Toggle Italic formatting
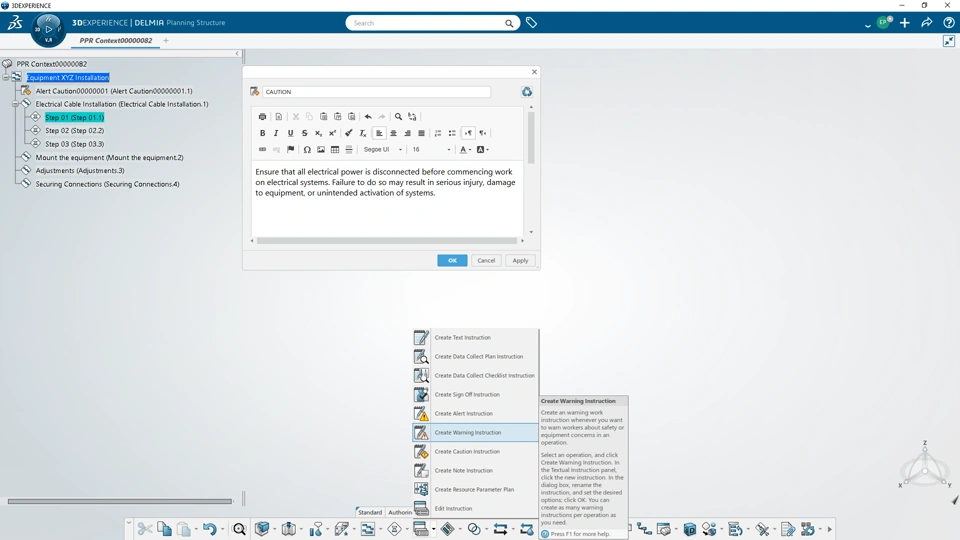This screenshot has height=540, width=960. pyautogui.click(x=276, y=133)
